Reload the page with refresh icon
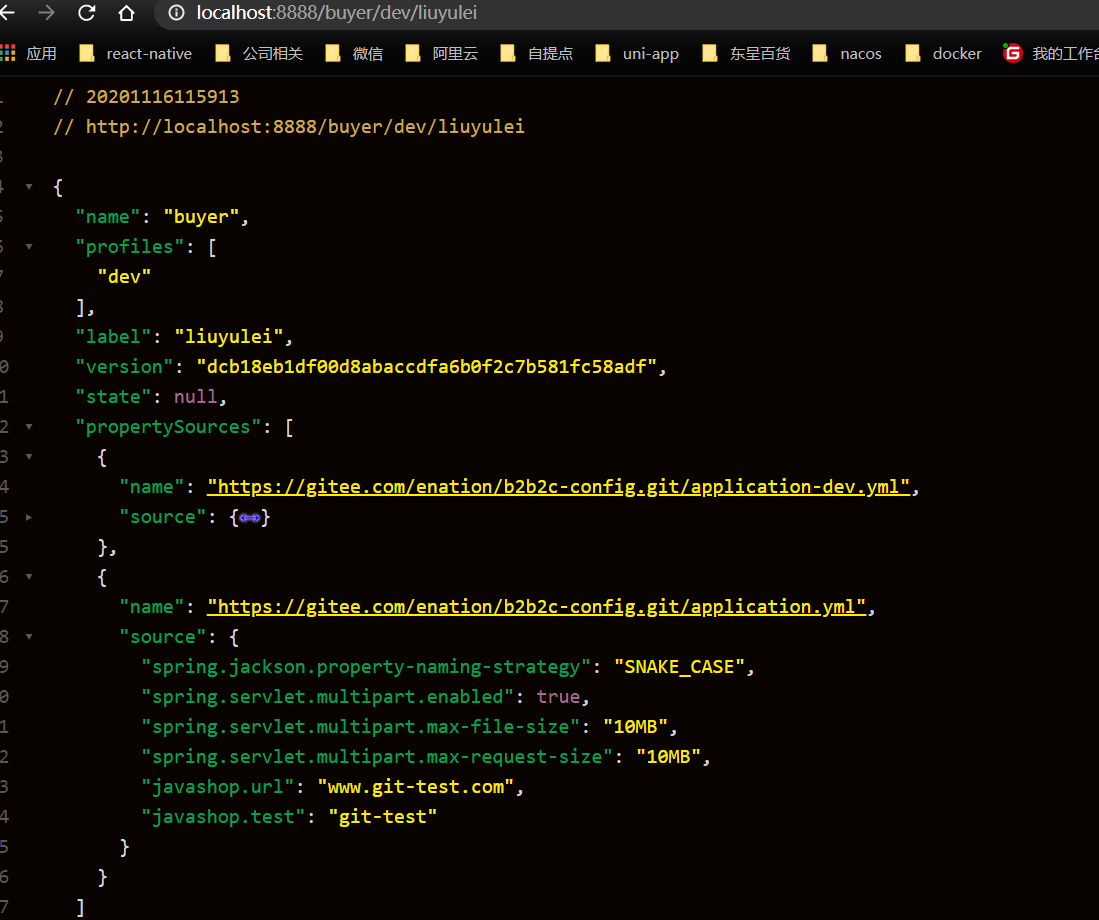The image size is (1099, 920). pos(86,13)
